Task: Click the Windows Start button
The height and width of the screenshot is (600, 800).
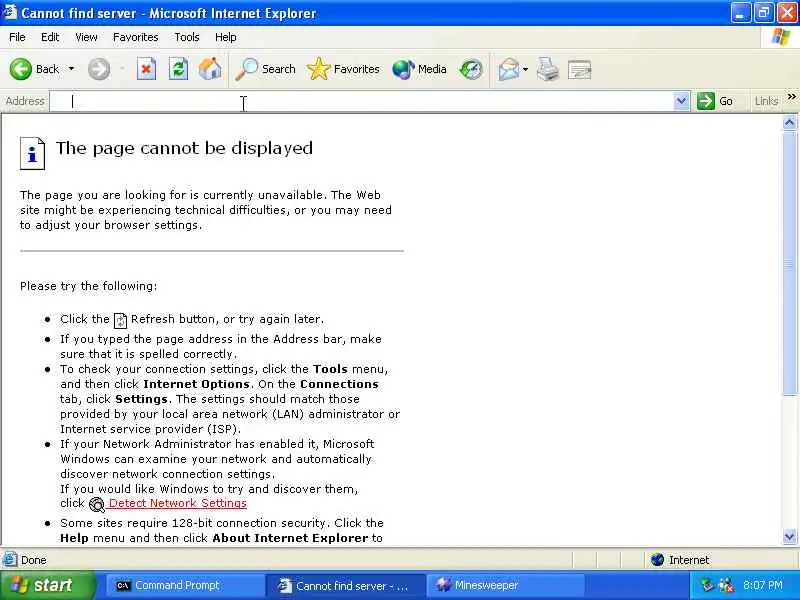Action: [47, 585]
